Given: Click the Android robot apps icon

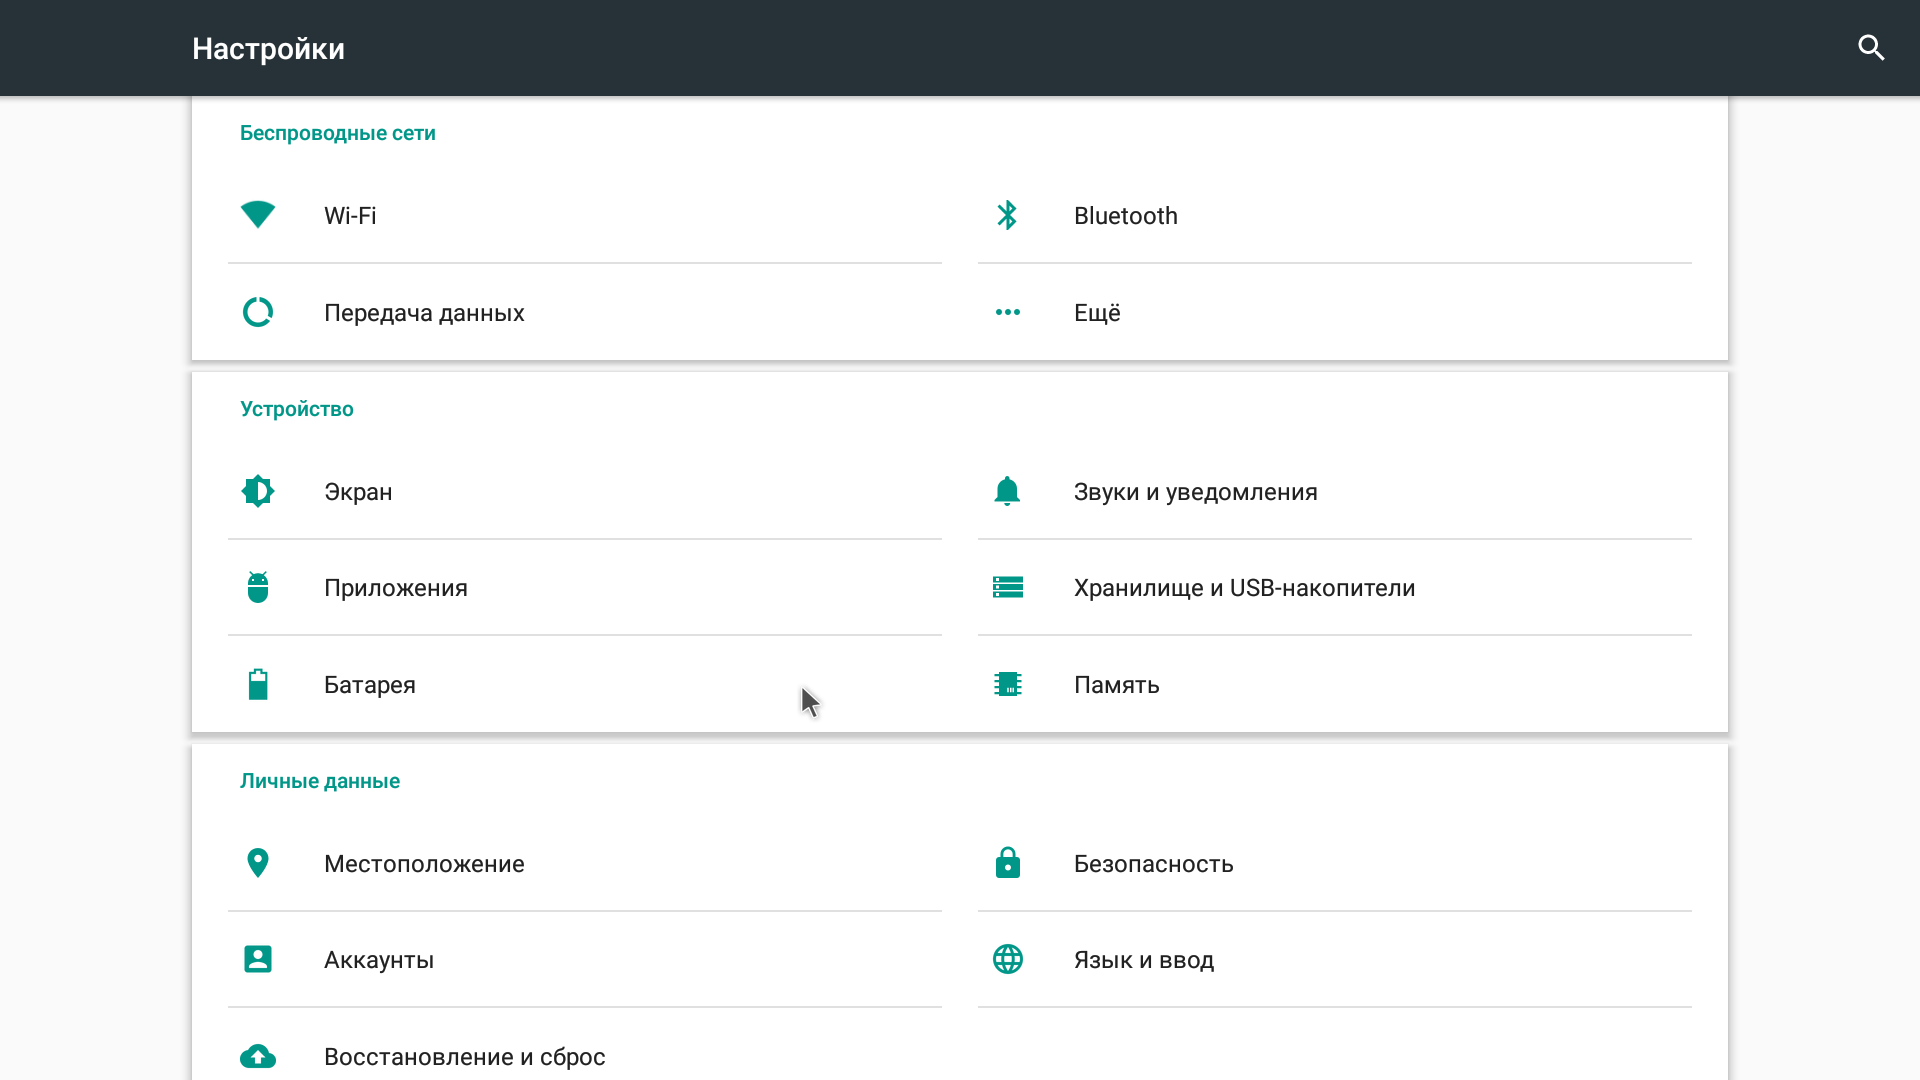Looking at the screenshot, I should [258, 587].
